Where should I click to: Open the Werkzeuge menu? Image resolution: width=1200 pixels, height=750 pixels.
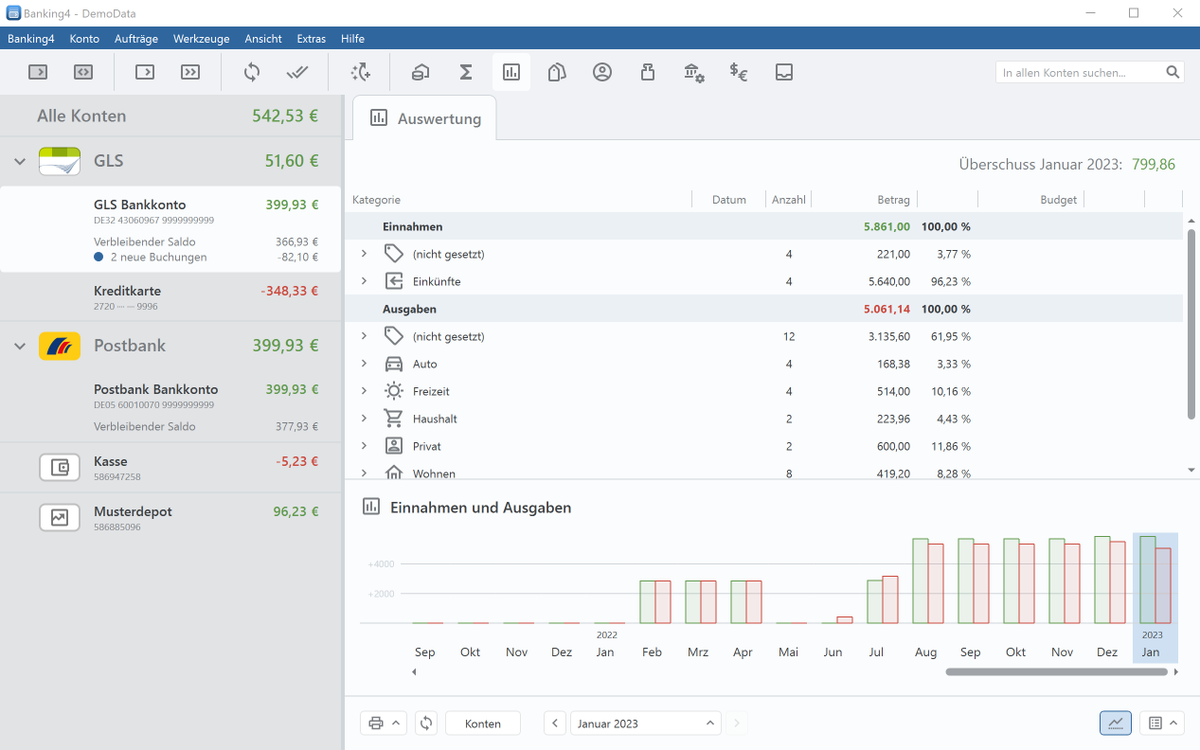(x=200, y=38)
